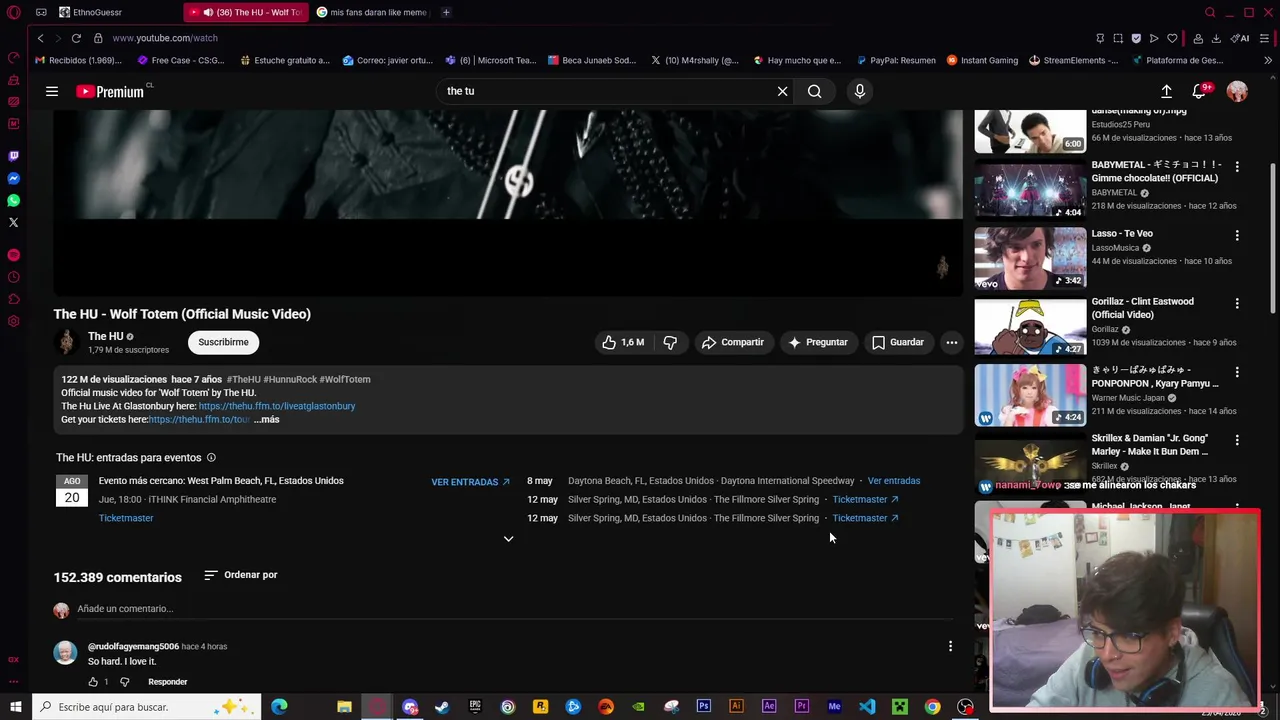Image resolution: width=1280 pixels, height=720 pixels.
Task: Open options for Skrillex suggested video
Action: (x=1237, y=440)
